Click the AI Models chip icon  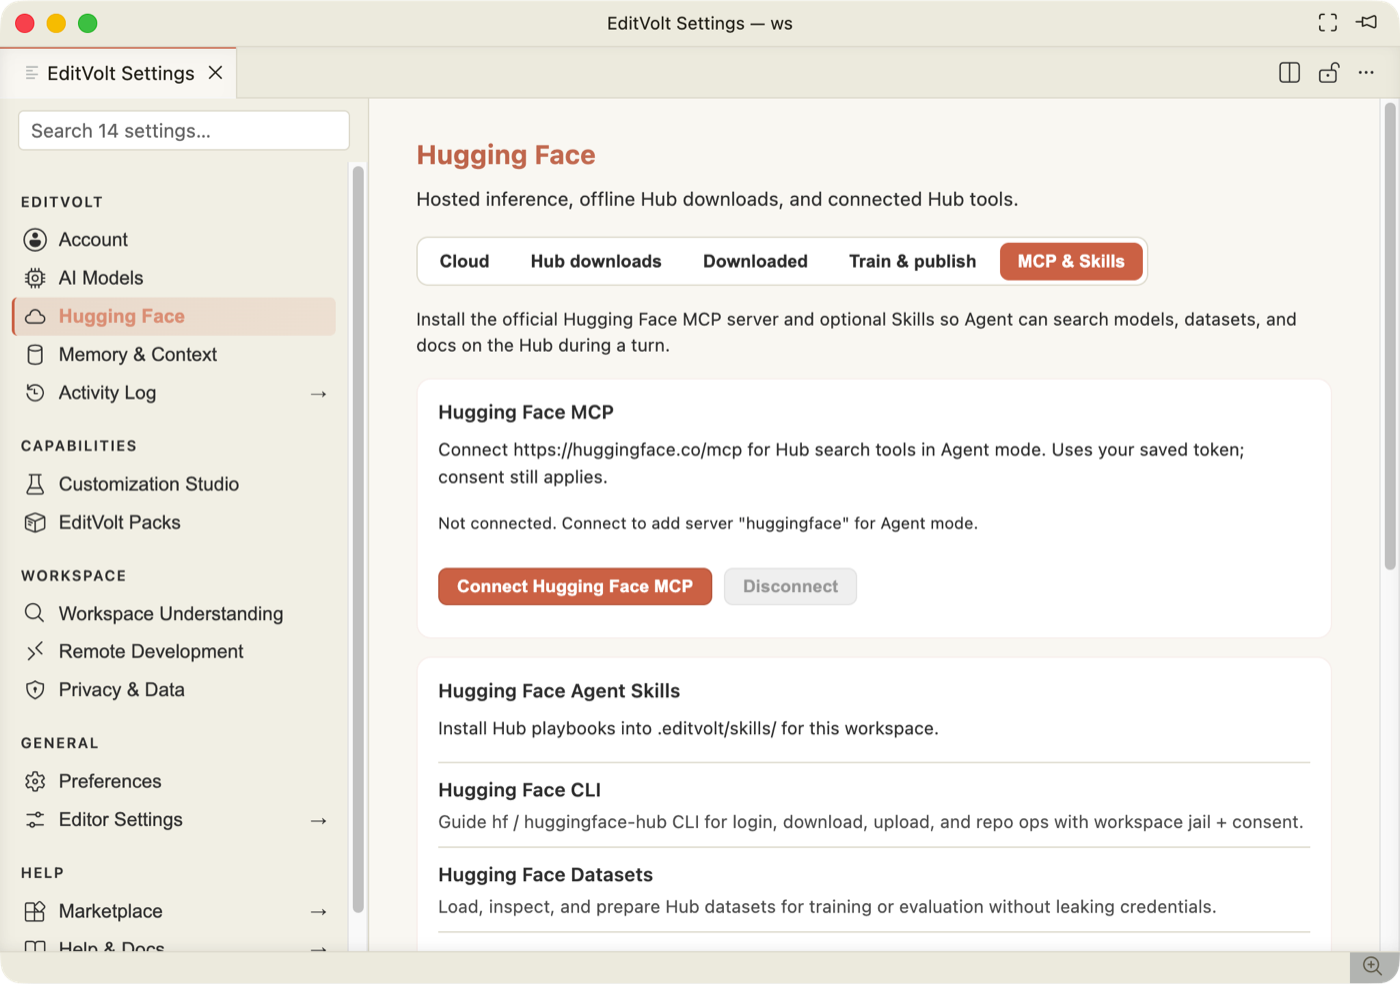click(35, 278)
